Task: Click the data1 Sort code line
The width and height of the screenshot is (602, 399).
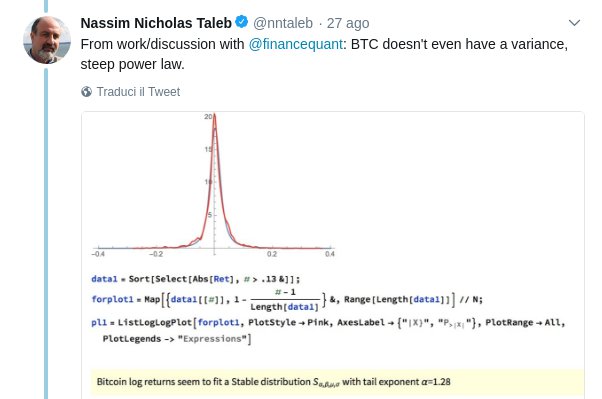Action: (x=195, y=279)
